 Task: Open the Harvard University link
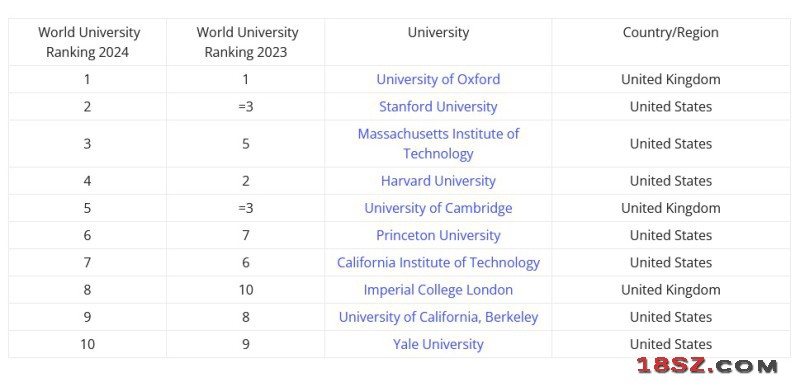[438, 181]
